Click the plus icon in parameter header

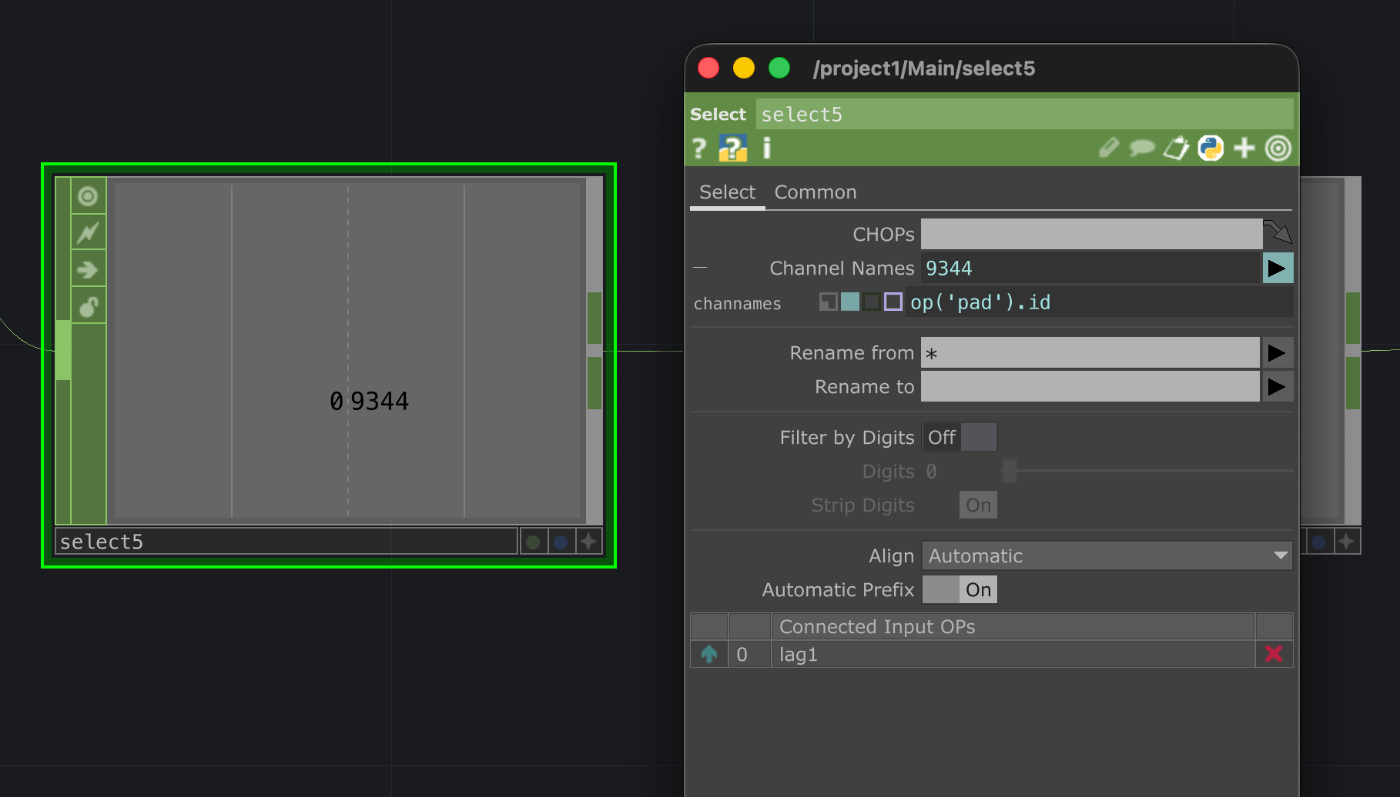[1244, 149]
